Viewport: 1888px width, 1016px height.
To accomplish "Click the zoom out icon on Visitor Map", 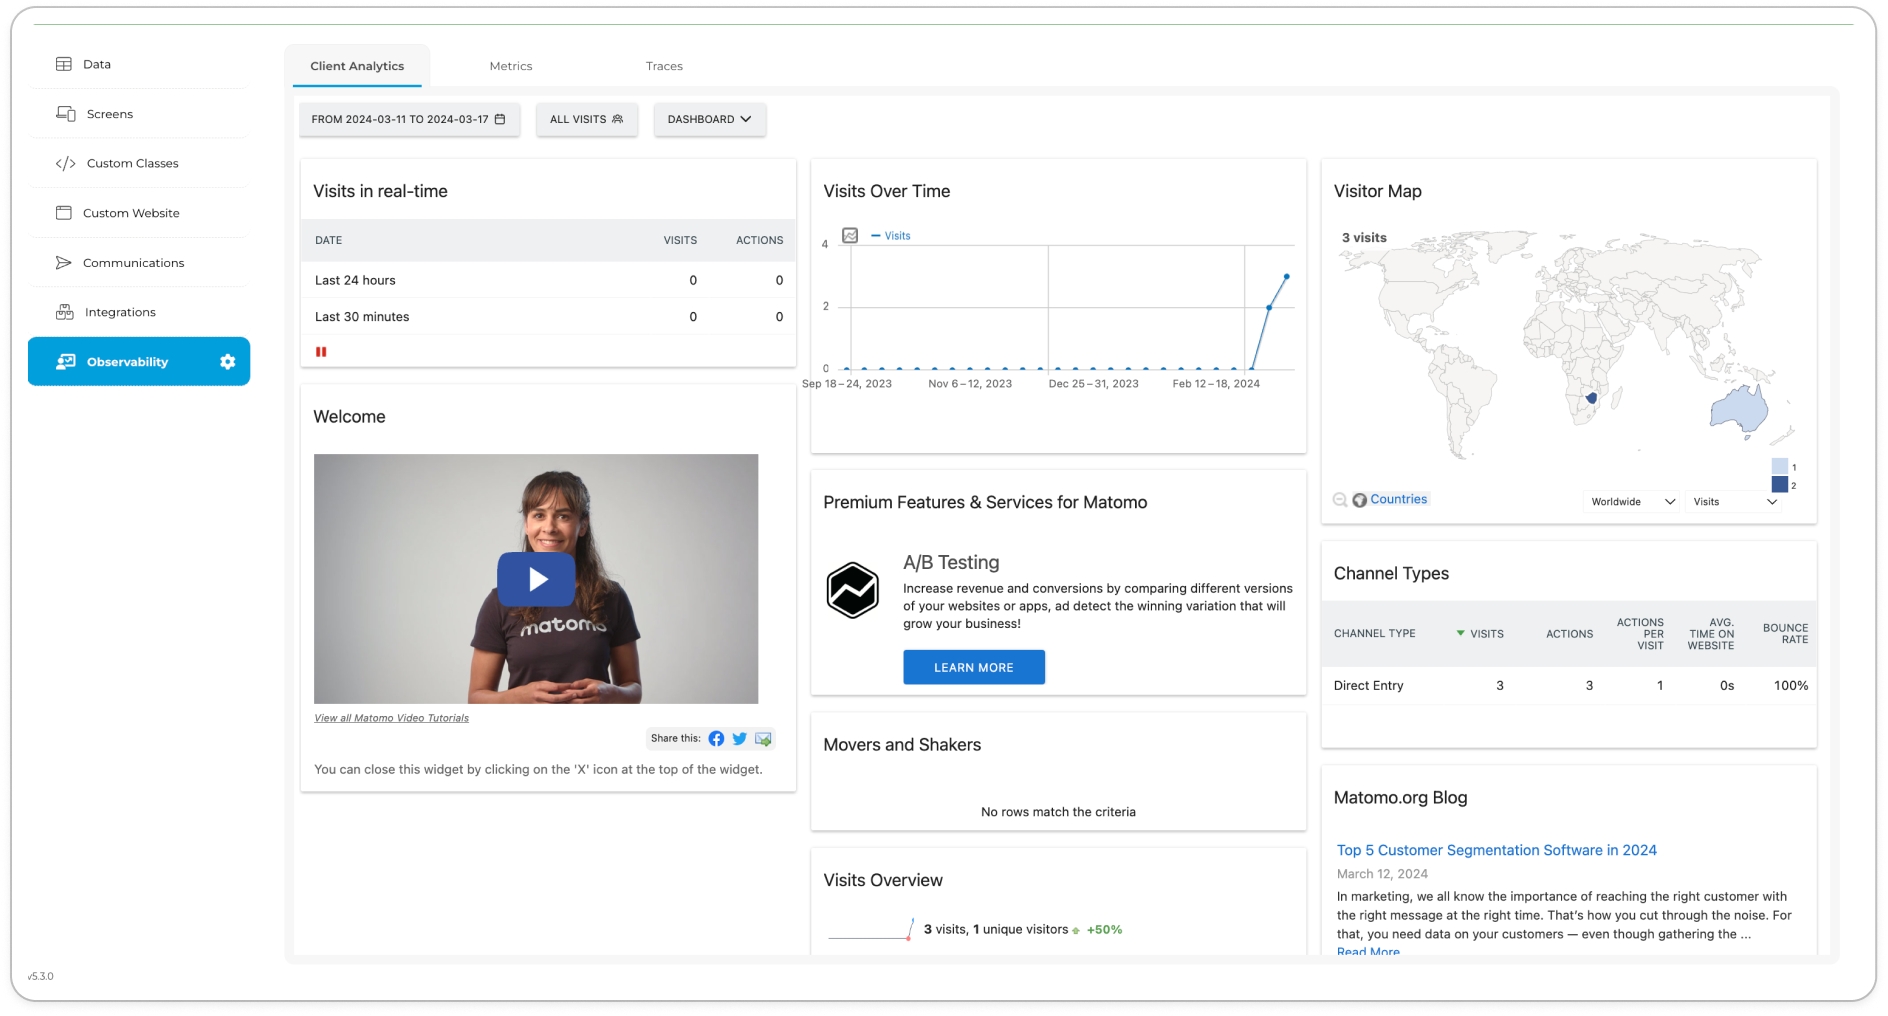I will (1340, 500).
